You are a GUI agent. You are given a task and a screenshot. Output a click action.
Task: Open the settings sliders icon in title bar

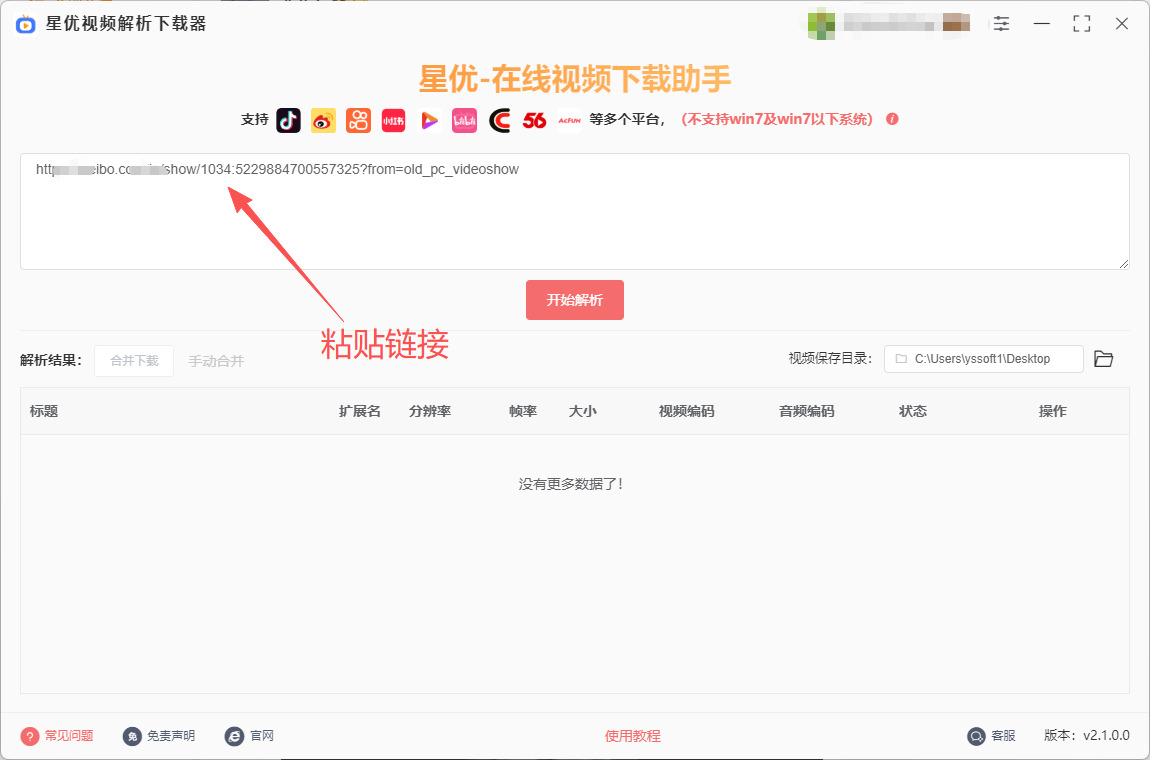click(1001, 23)
